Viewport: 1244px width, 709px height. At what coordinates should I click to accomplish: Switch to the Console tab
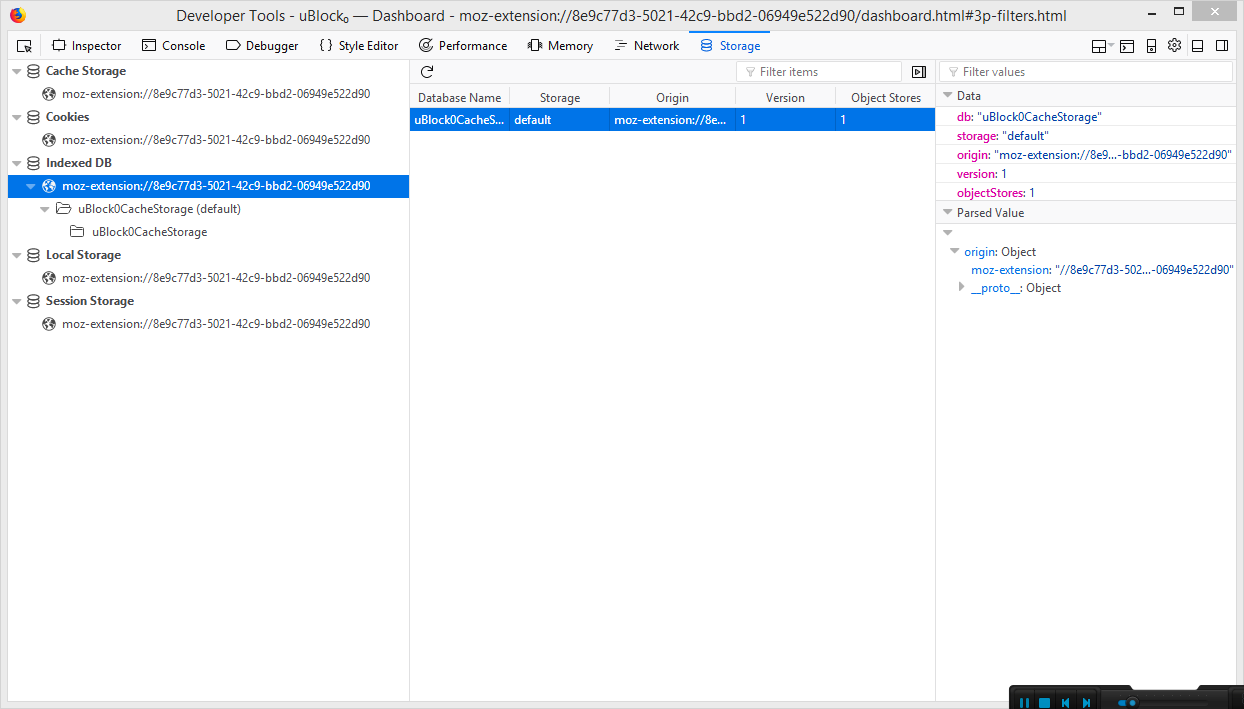click(x=173, y=46)
